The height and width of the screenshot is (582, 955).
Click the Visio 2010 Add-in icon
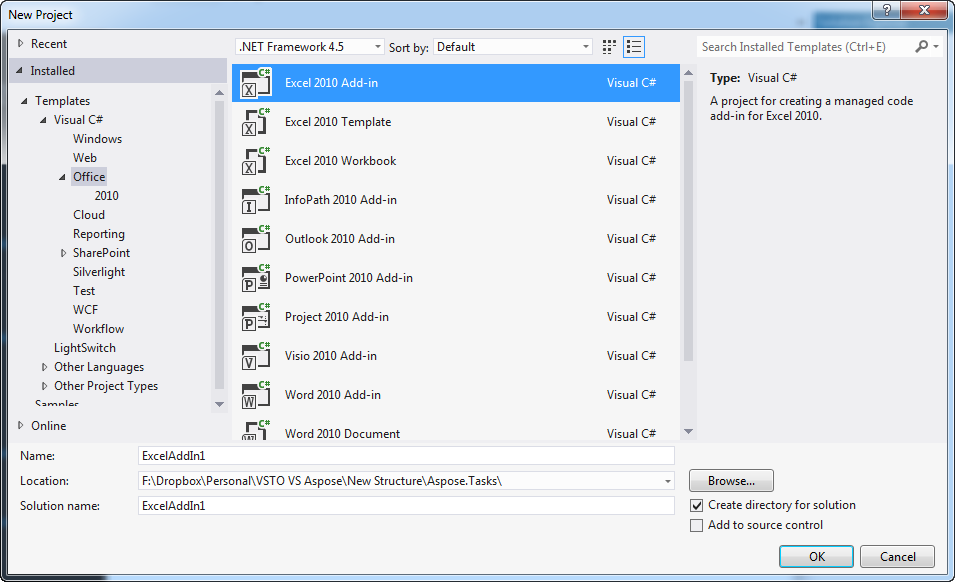click(256, 356)
